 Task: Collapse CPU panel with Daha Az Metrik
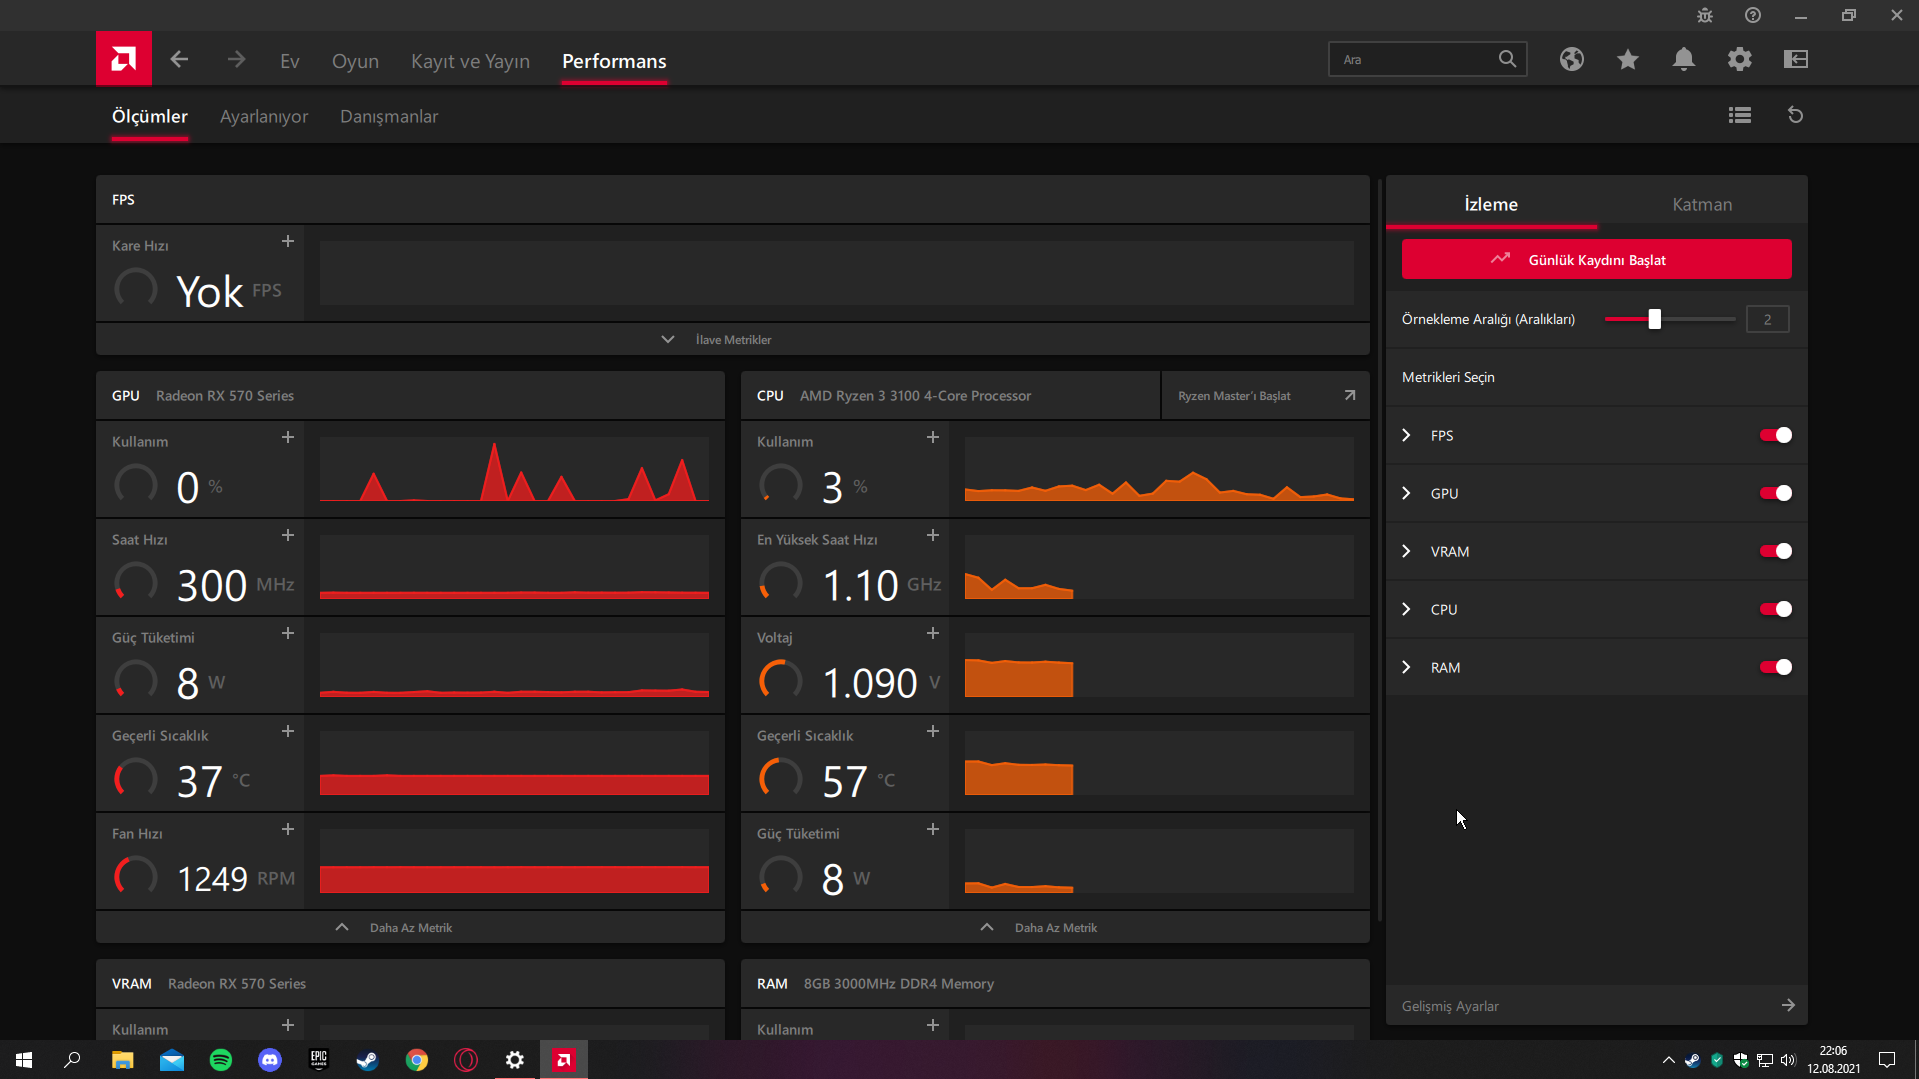tap(1055, 927)
